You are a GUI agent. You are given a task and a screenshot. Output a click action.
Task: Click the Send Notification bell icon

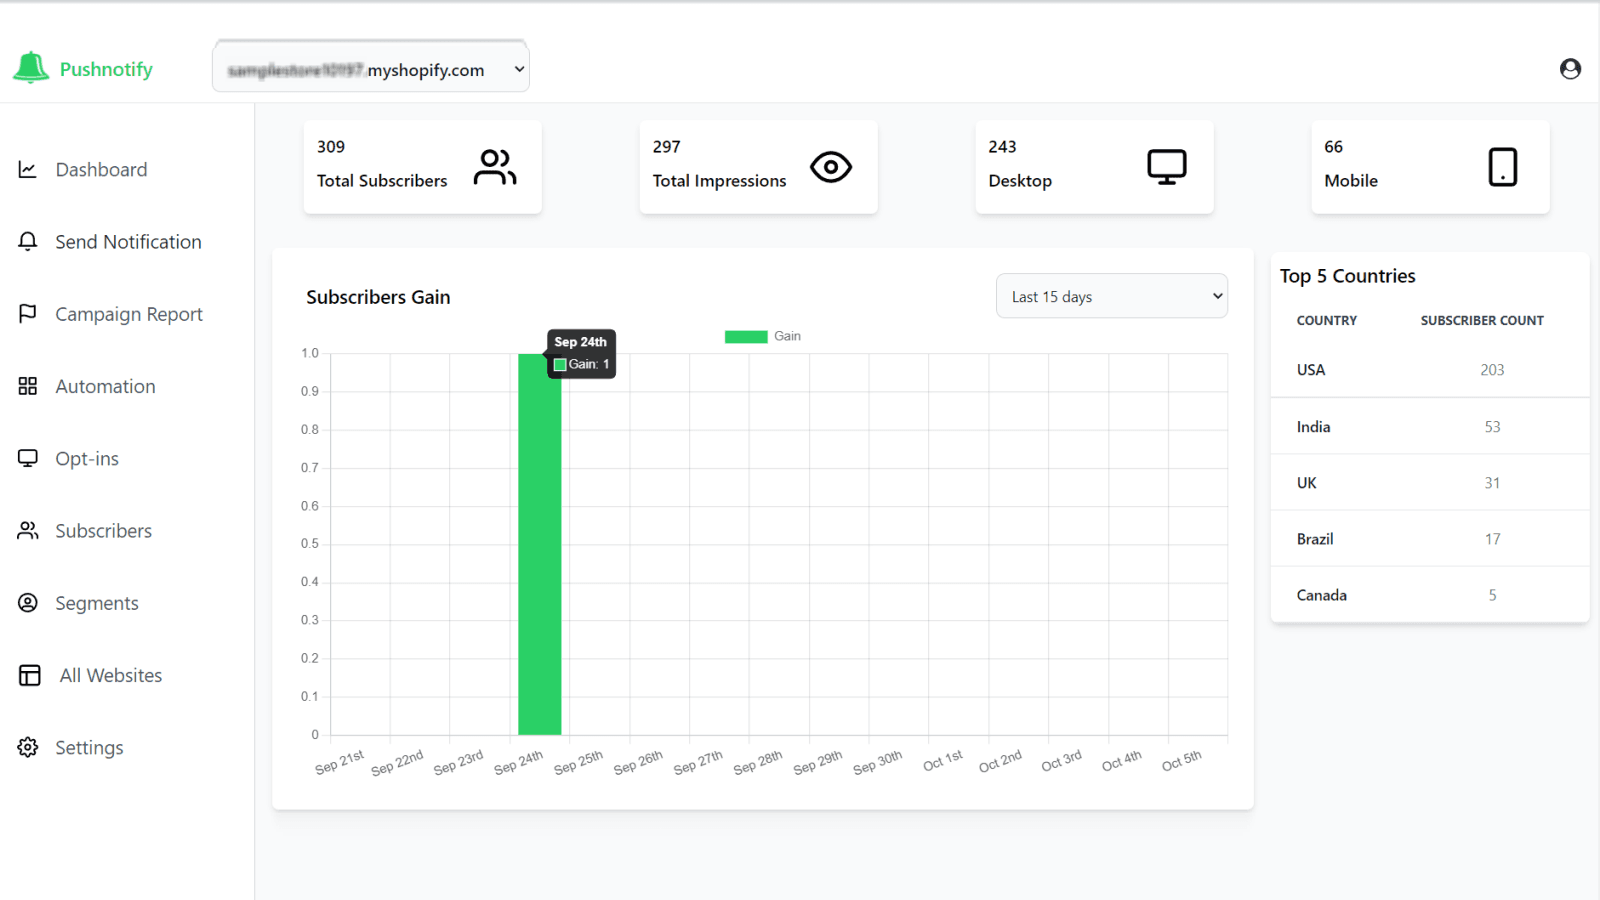click(x=28, y=241)
